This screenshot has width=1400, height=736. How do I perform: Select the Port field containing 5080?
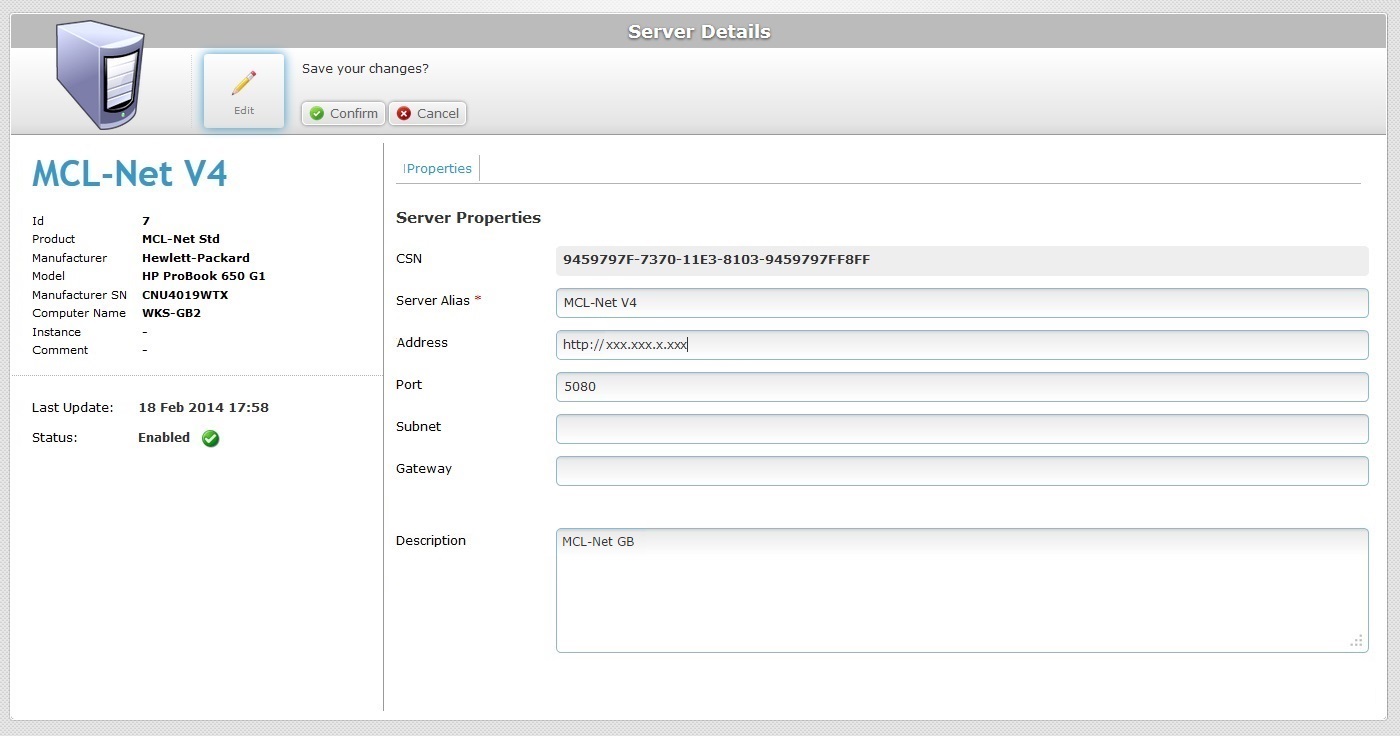962,387
